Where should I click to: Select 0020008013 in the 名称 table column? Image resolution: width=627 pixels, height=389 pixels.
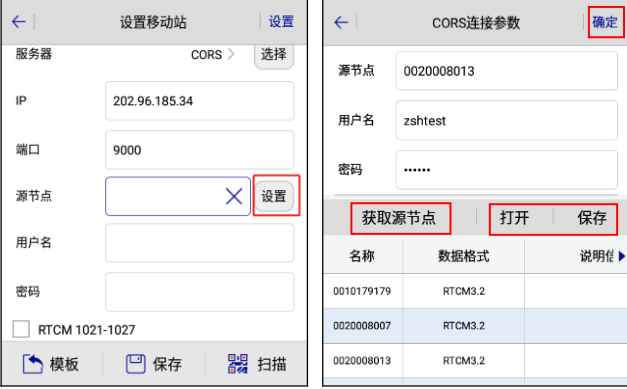[x=362, y=361]
